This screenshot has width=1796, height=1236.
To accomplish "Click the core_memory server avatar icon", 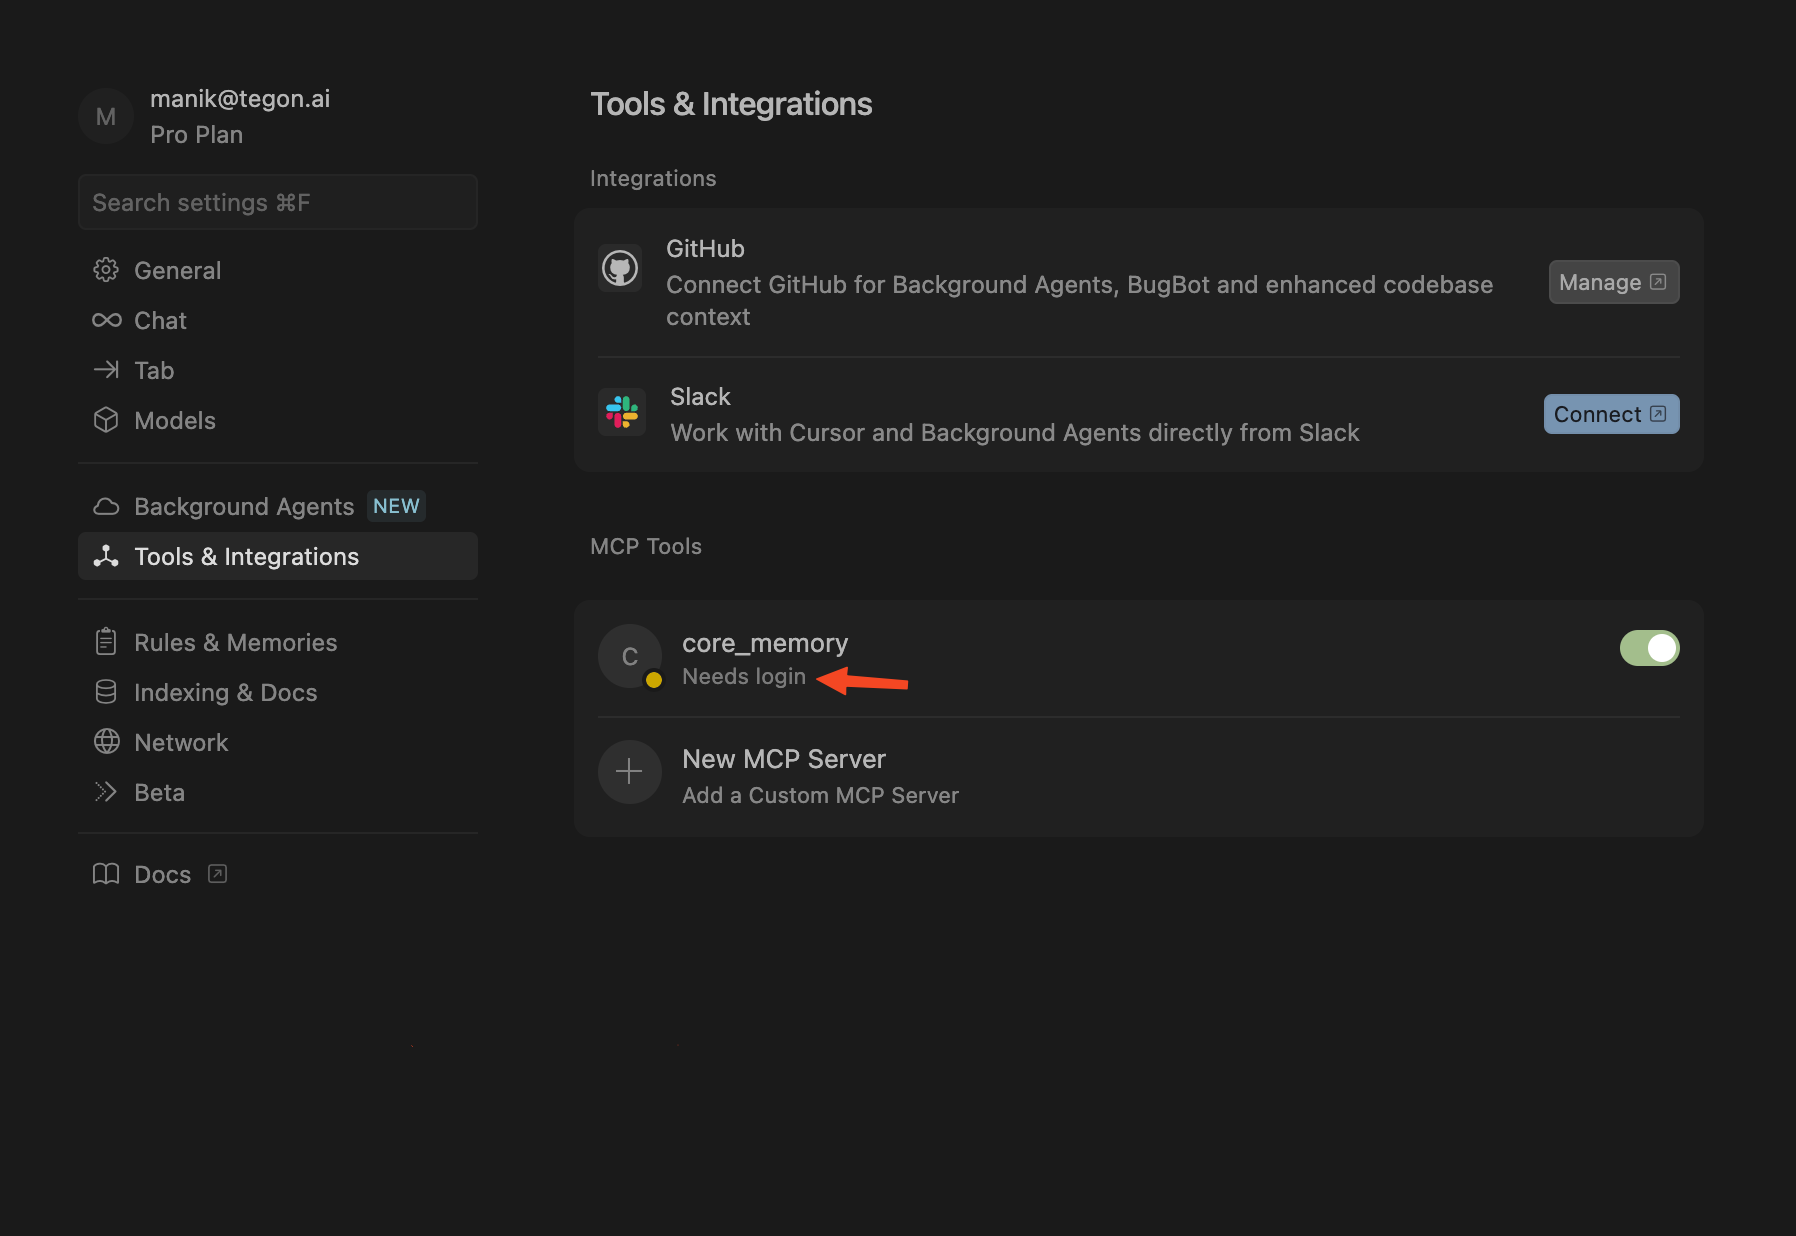I will [x=629, y=656].
